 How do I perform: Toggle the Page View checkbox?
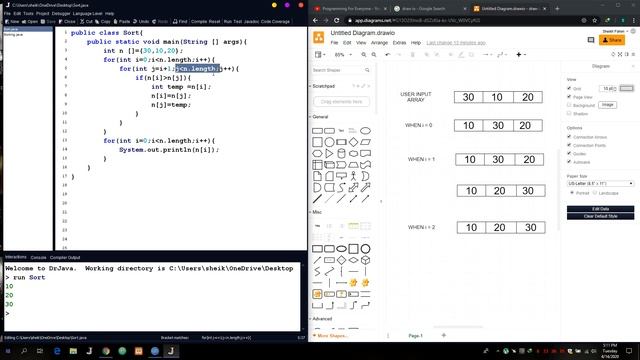pyautogui.click(x=569, y=97)
